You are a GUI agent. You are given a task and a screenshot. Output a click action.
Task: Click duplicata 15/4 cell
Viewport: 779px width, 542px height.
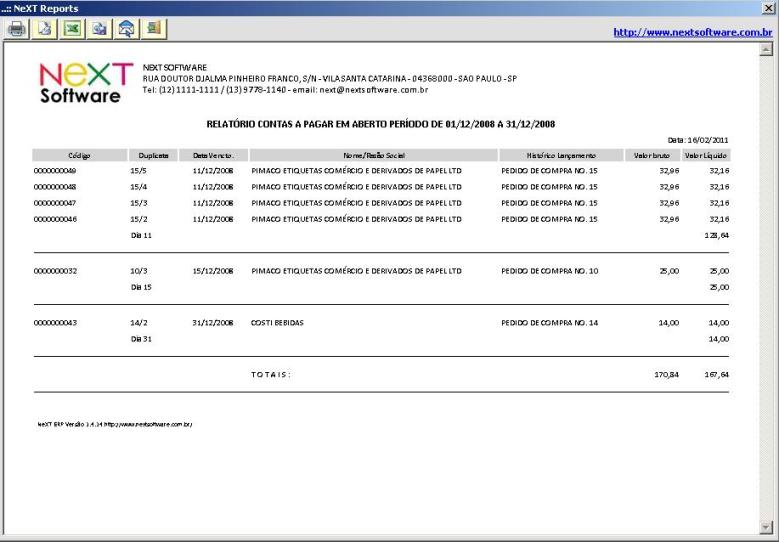coord(139,187)
